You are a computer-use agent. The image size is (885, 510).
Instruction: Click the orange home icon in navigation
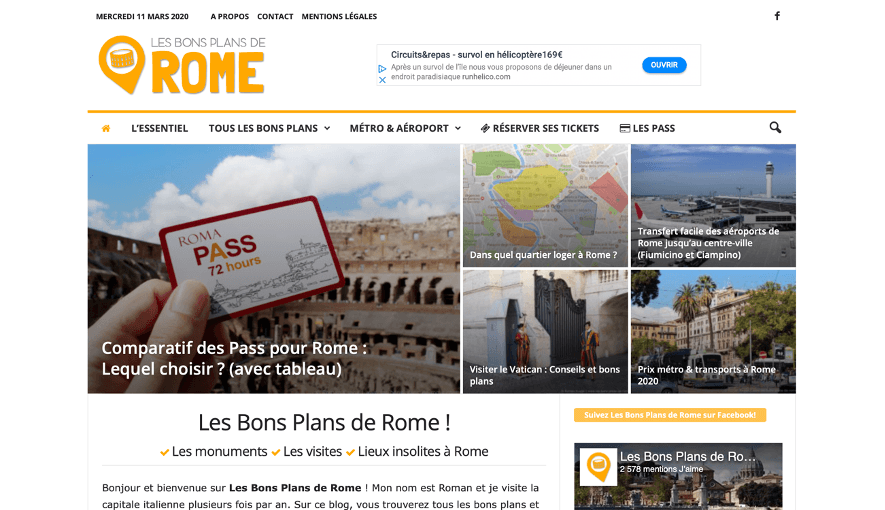(x=106, y=128)
